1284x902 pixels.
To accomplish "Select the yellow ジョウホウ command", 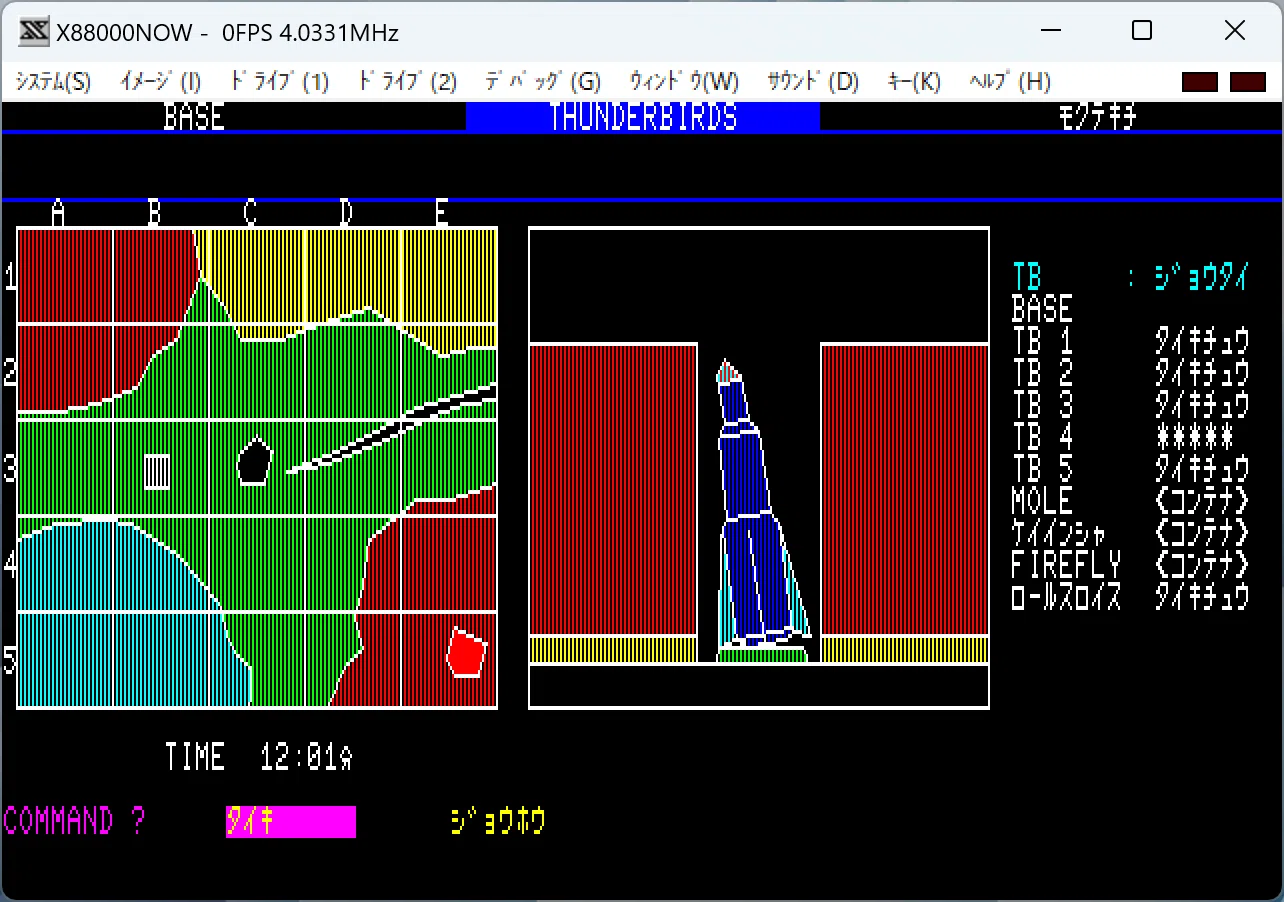I will (498, 822).
